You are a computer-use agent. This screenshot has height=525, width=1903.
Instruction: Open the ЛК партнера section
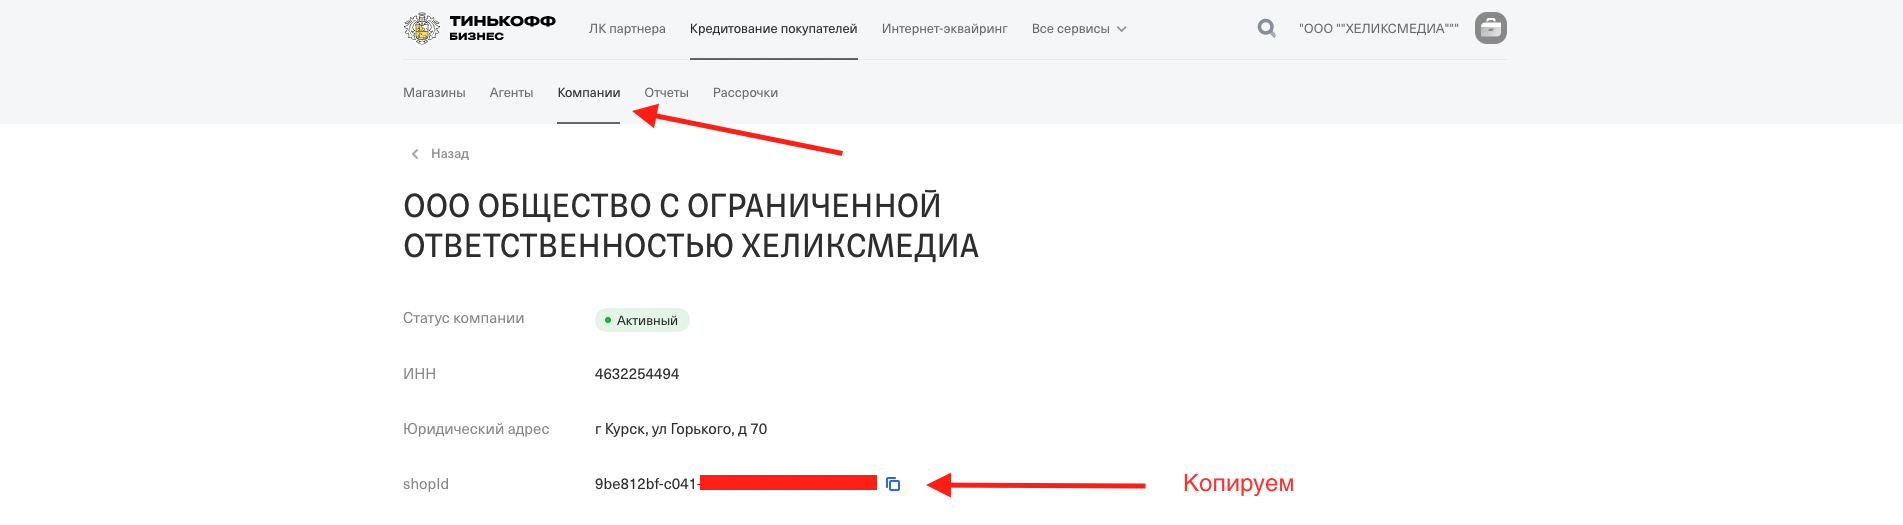click(627, 29)
